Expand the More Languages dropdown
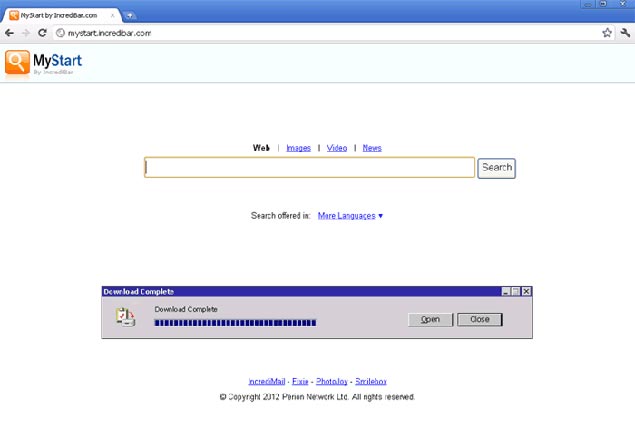 350,215
